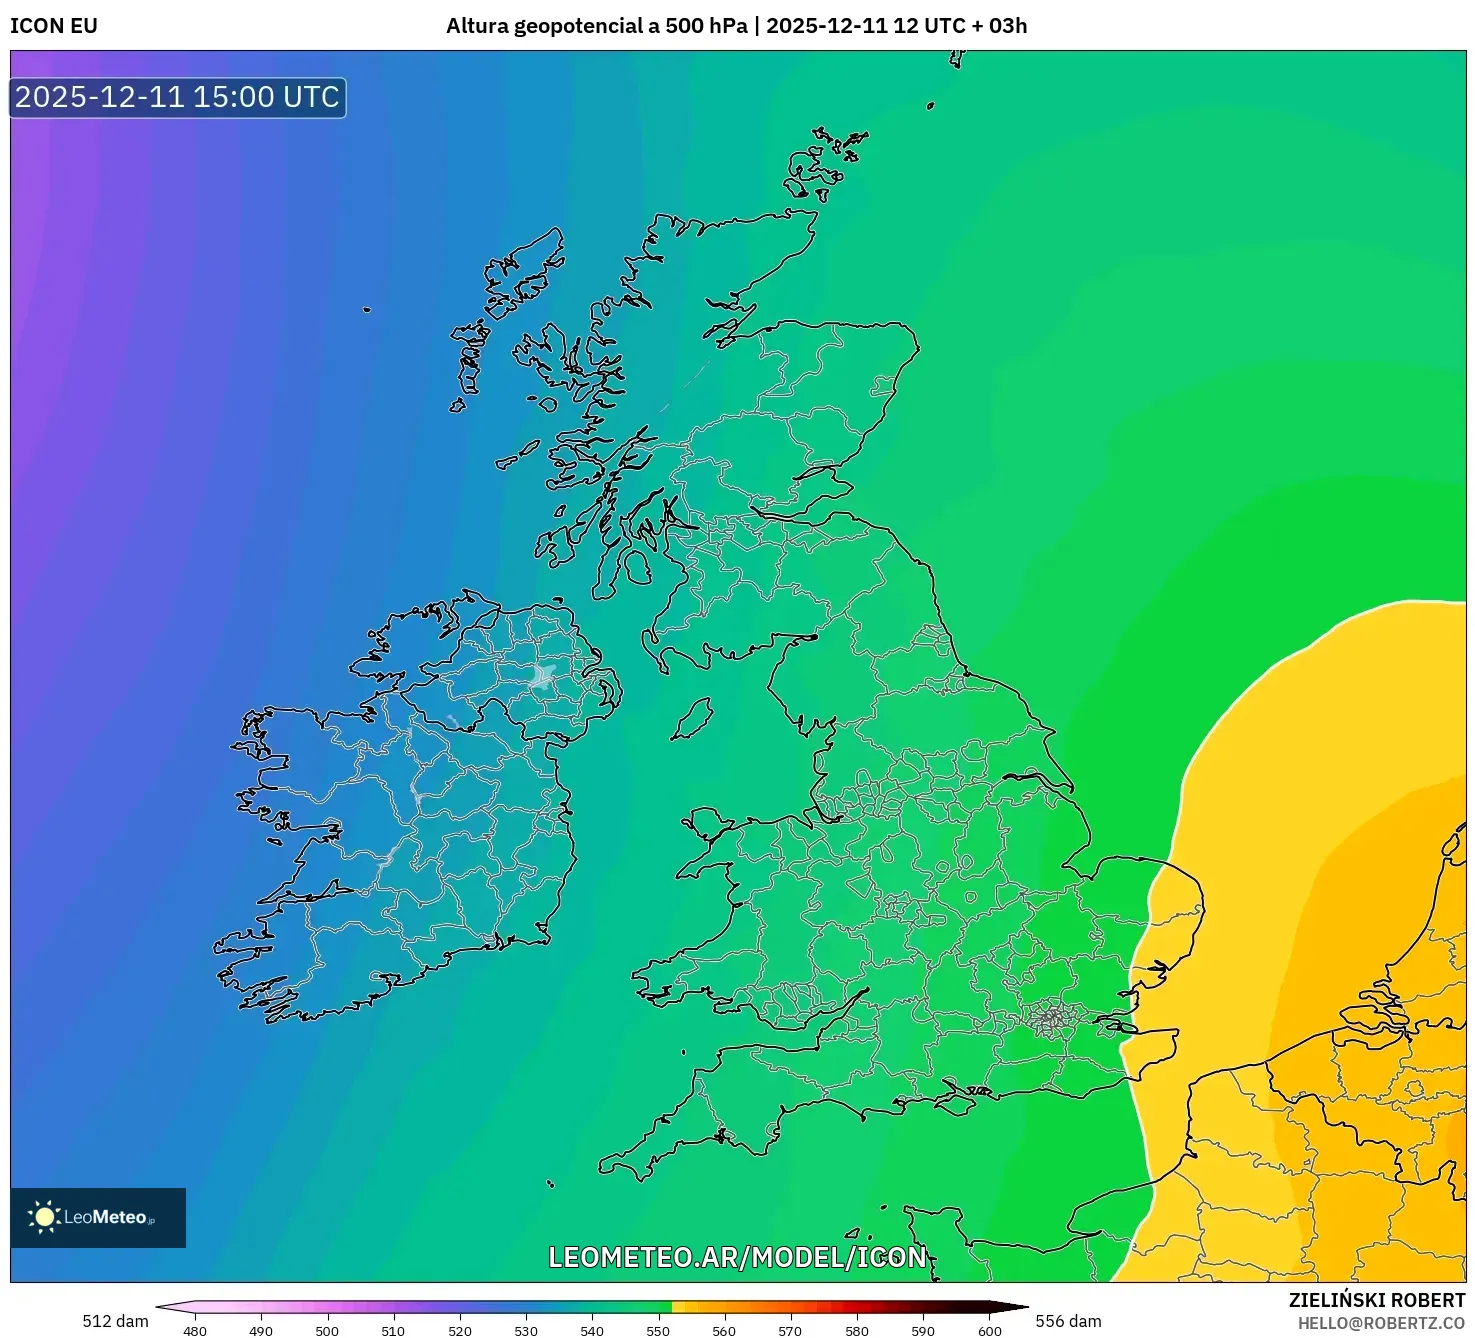Select the 480 segment on the color scale

coord(195,1305)
